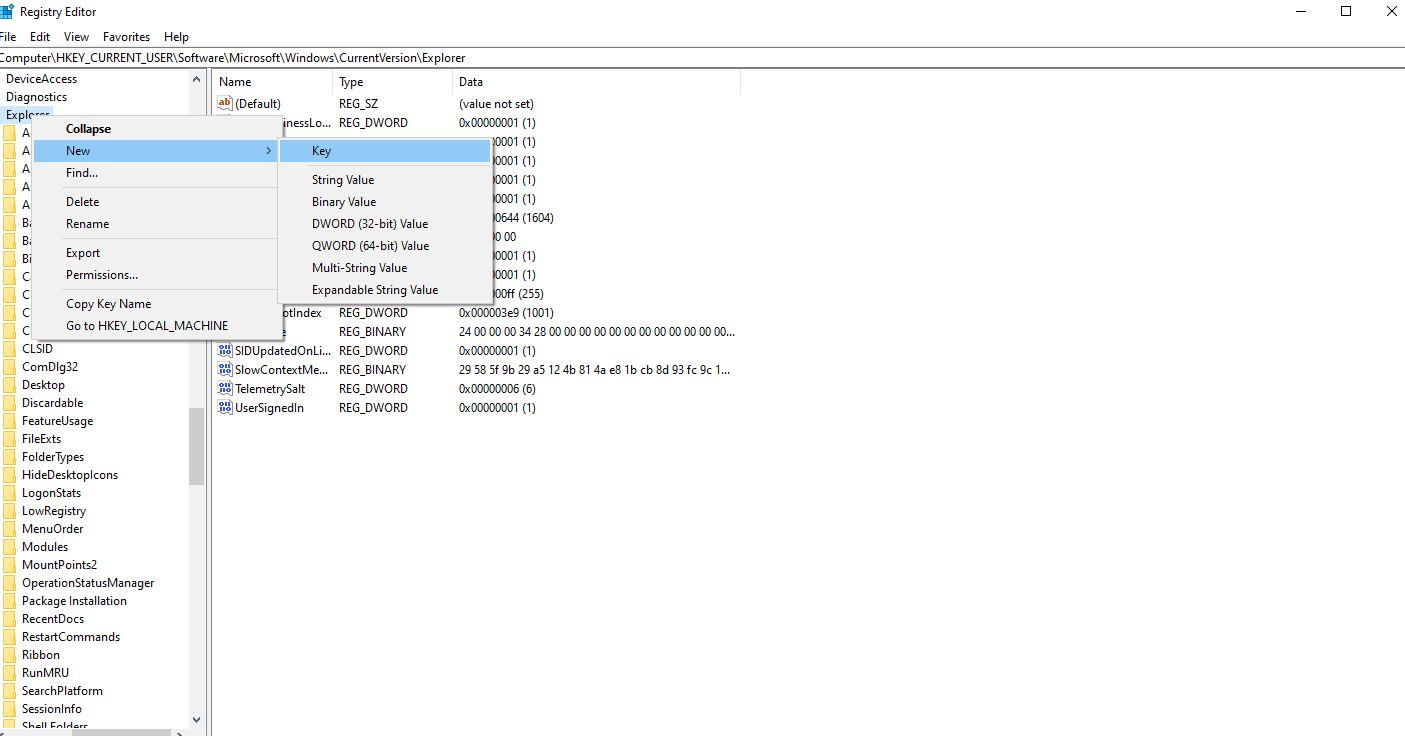This screenshot has height=736, width=1405.
Task: Click the folder icon next to HideDesktopIcons
Action: click(x=11, y=474)
